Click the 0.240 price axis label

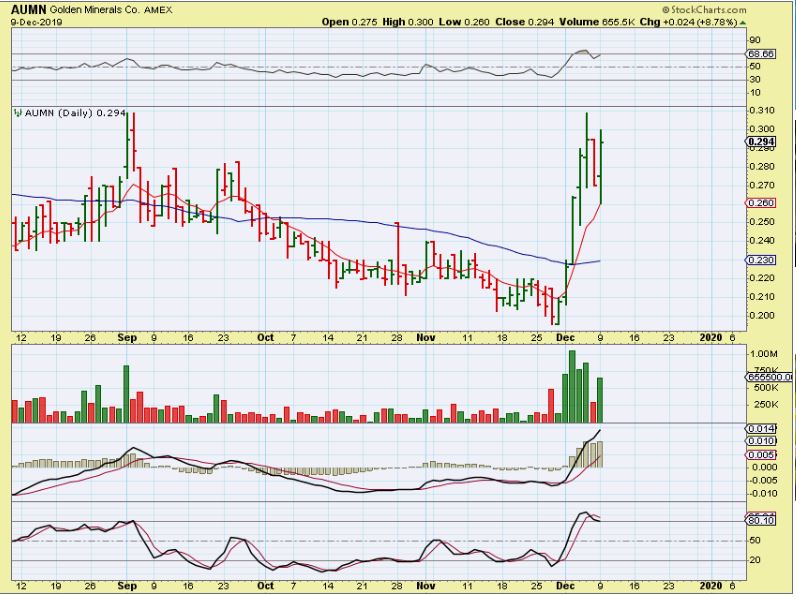tap(762, 241)
